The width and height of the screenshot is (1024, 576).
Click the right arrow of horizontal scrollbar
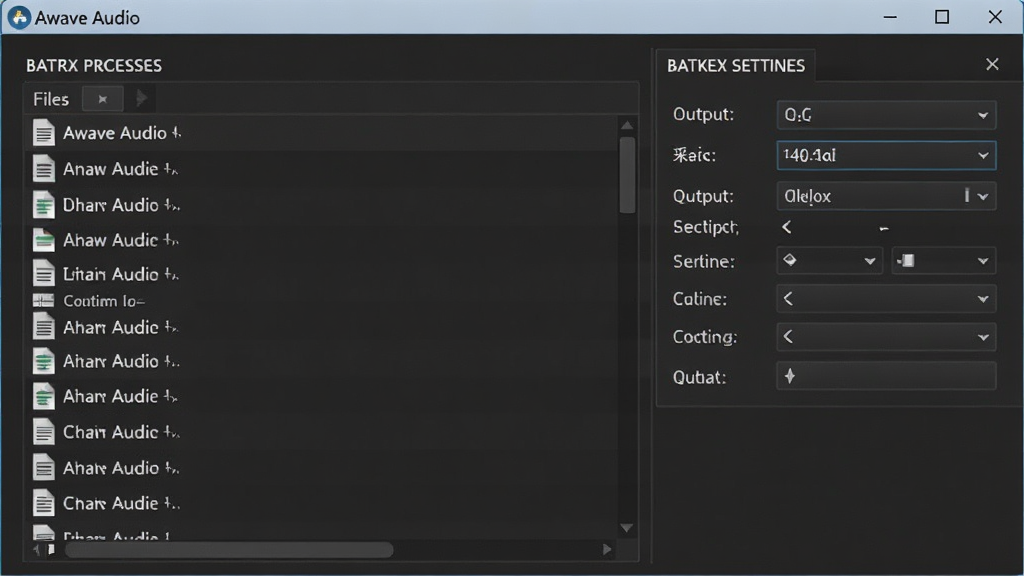tap(607, 550)
